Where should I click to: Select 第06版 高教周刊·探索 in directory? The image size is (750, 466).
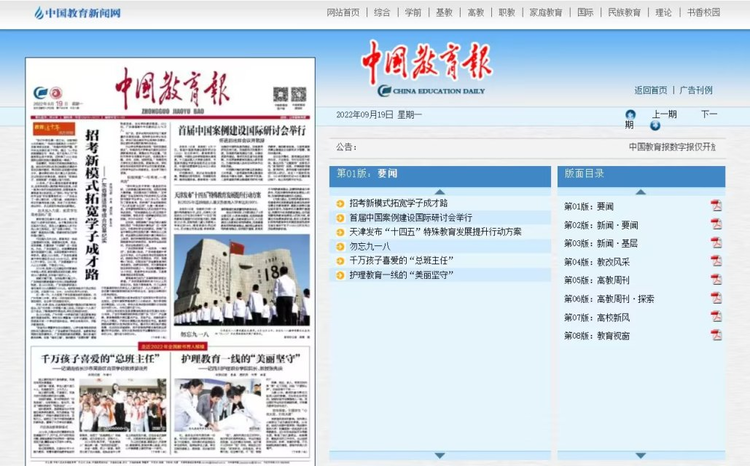pos(610,299)
